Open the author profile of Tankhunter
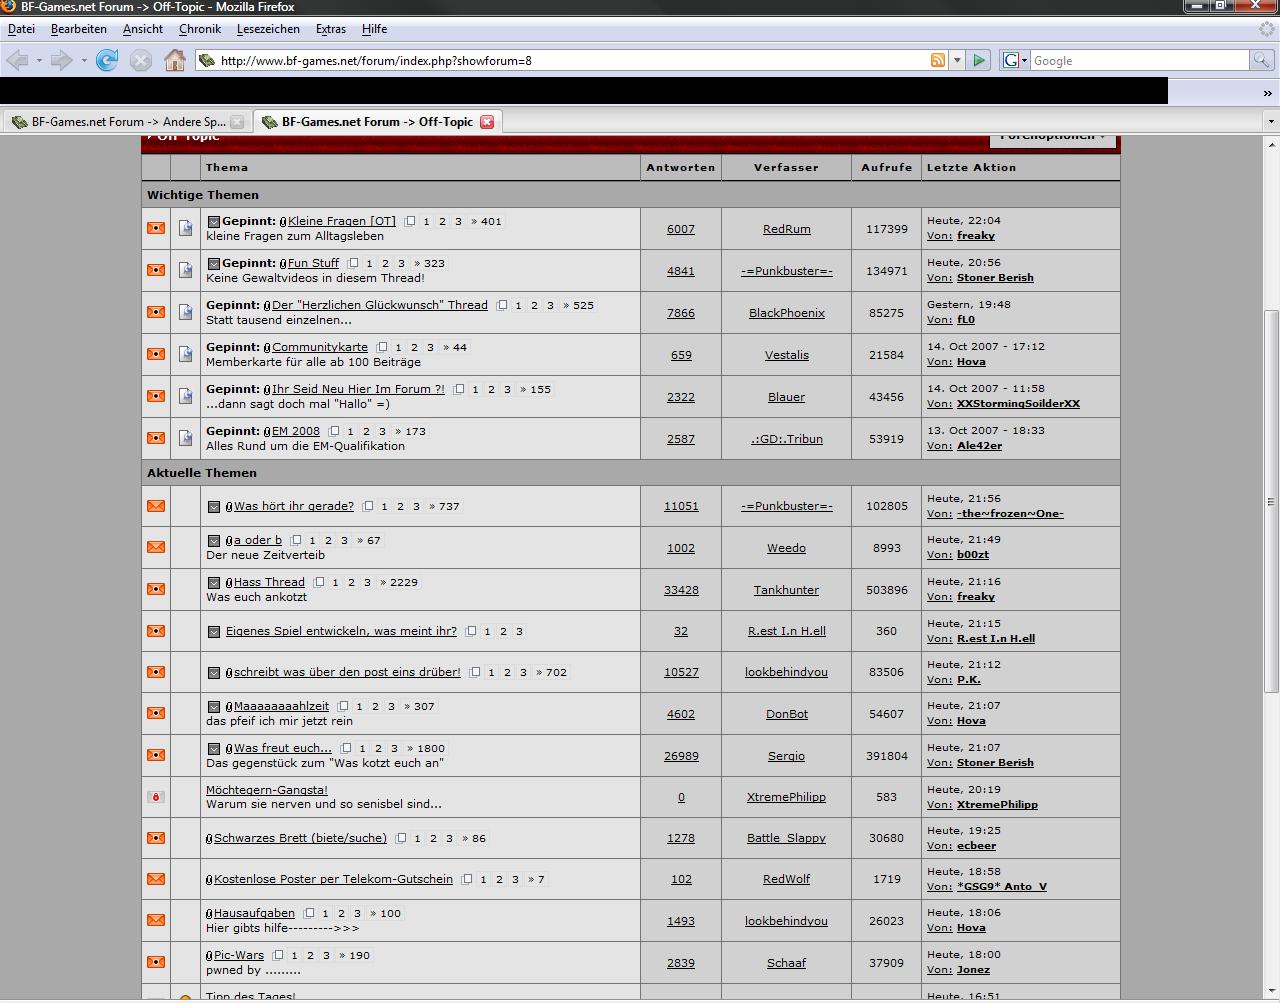Viewport: 1281px width, 1003px height. coord(786,590)
